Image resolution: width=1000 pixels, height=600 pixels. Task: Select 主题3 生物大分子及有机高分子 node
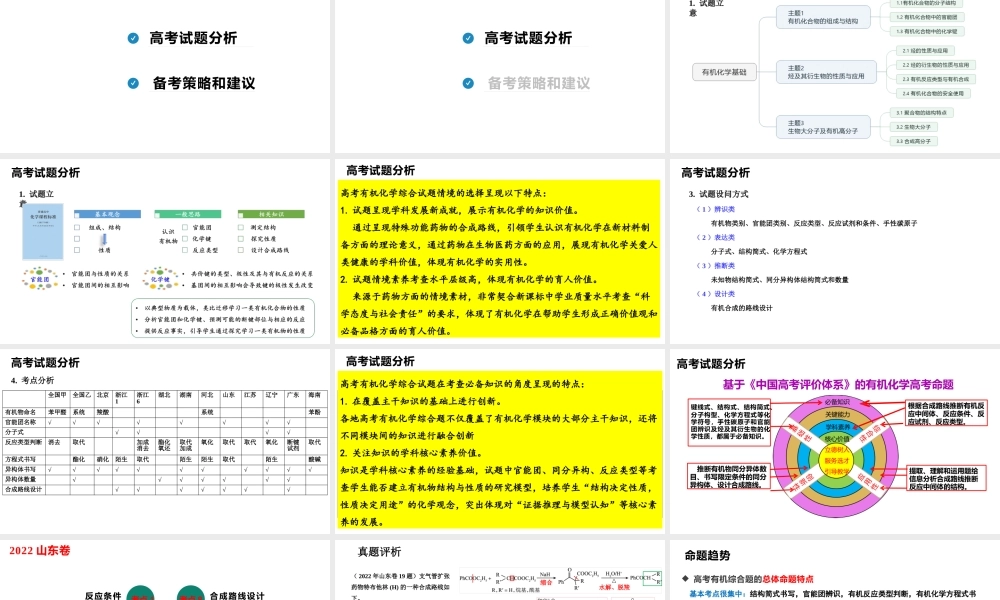point(823,127)
